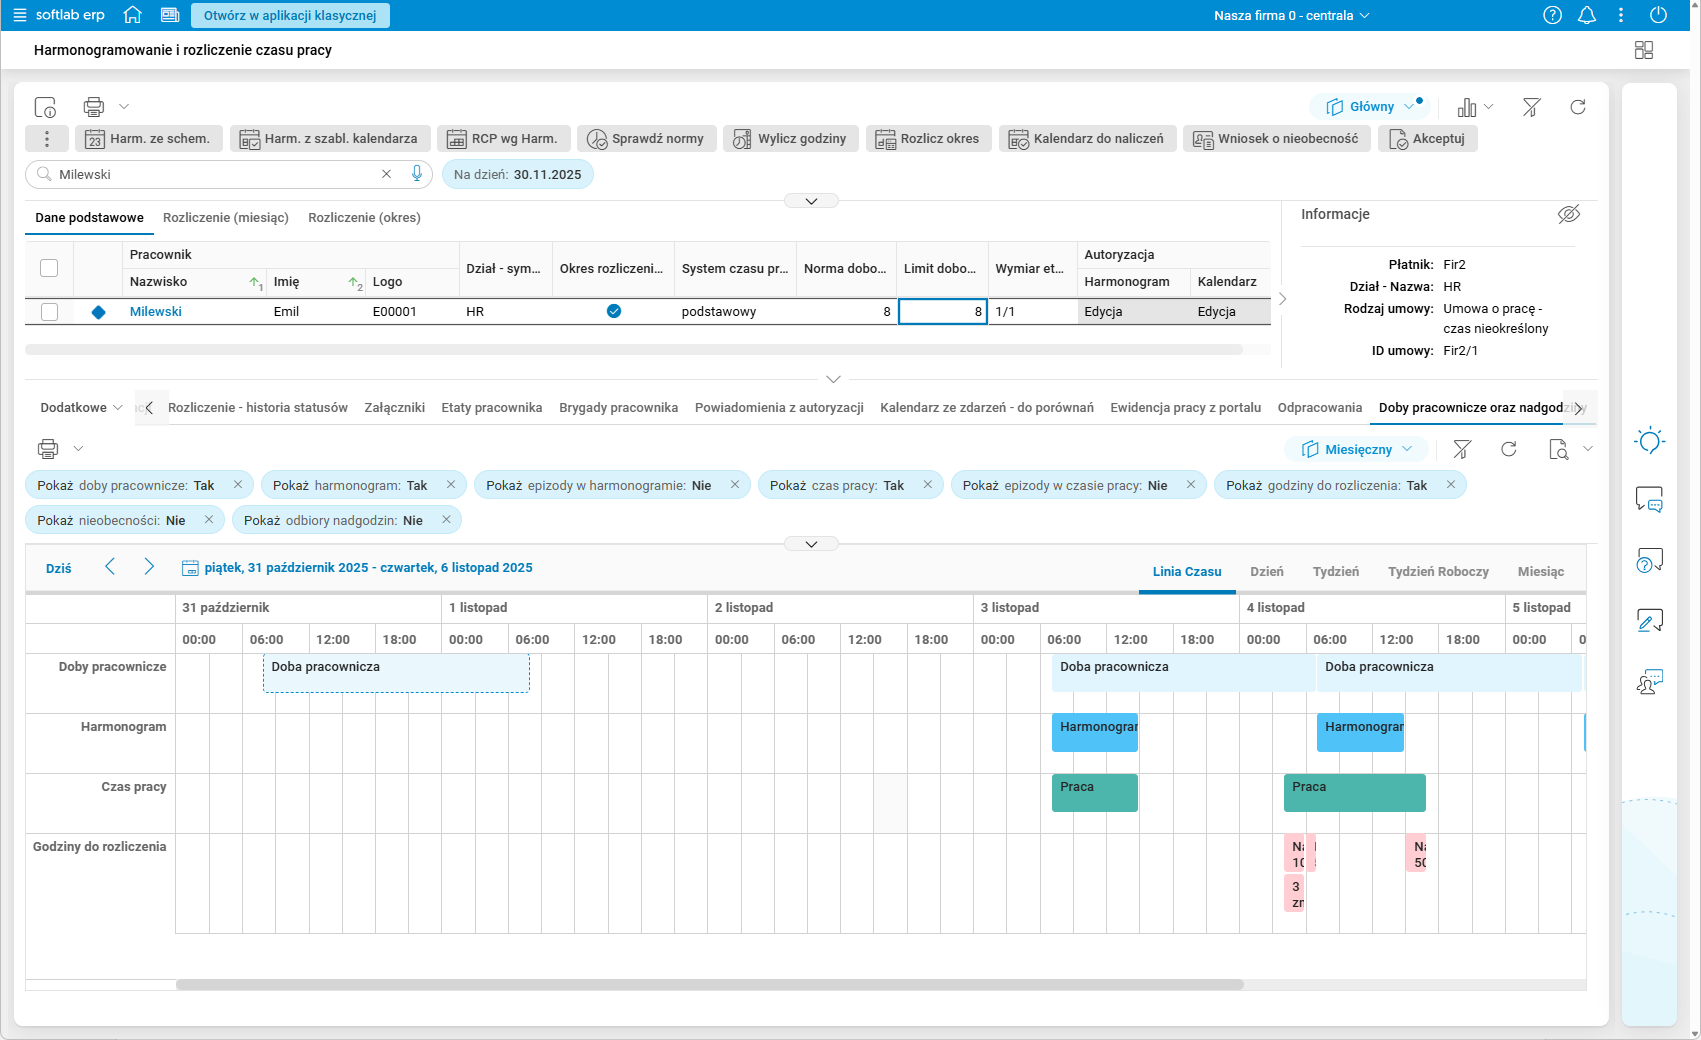
Task: Open the company selector 'Nasza firma 0 - centrala'
Action: (x=1291, y=15)
